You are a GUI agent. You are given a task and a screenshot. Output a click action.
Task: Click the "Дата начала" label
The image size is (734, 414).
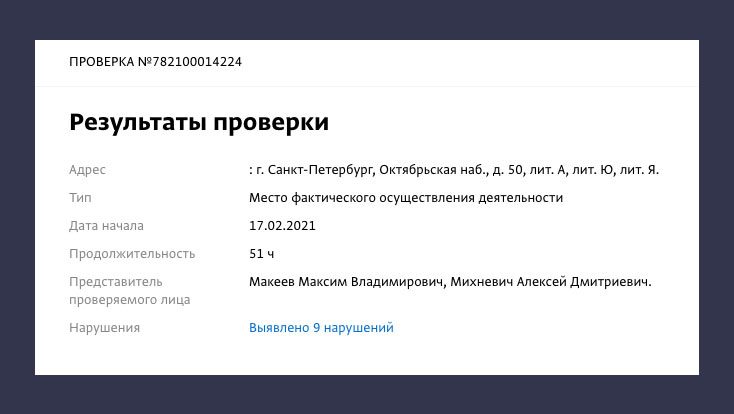(106, 226)
